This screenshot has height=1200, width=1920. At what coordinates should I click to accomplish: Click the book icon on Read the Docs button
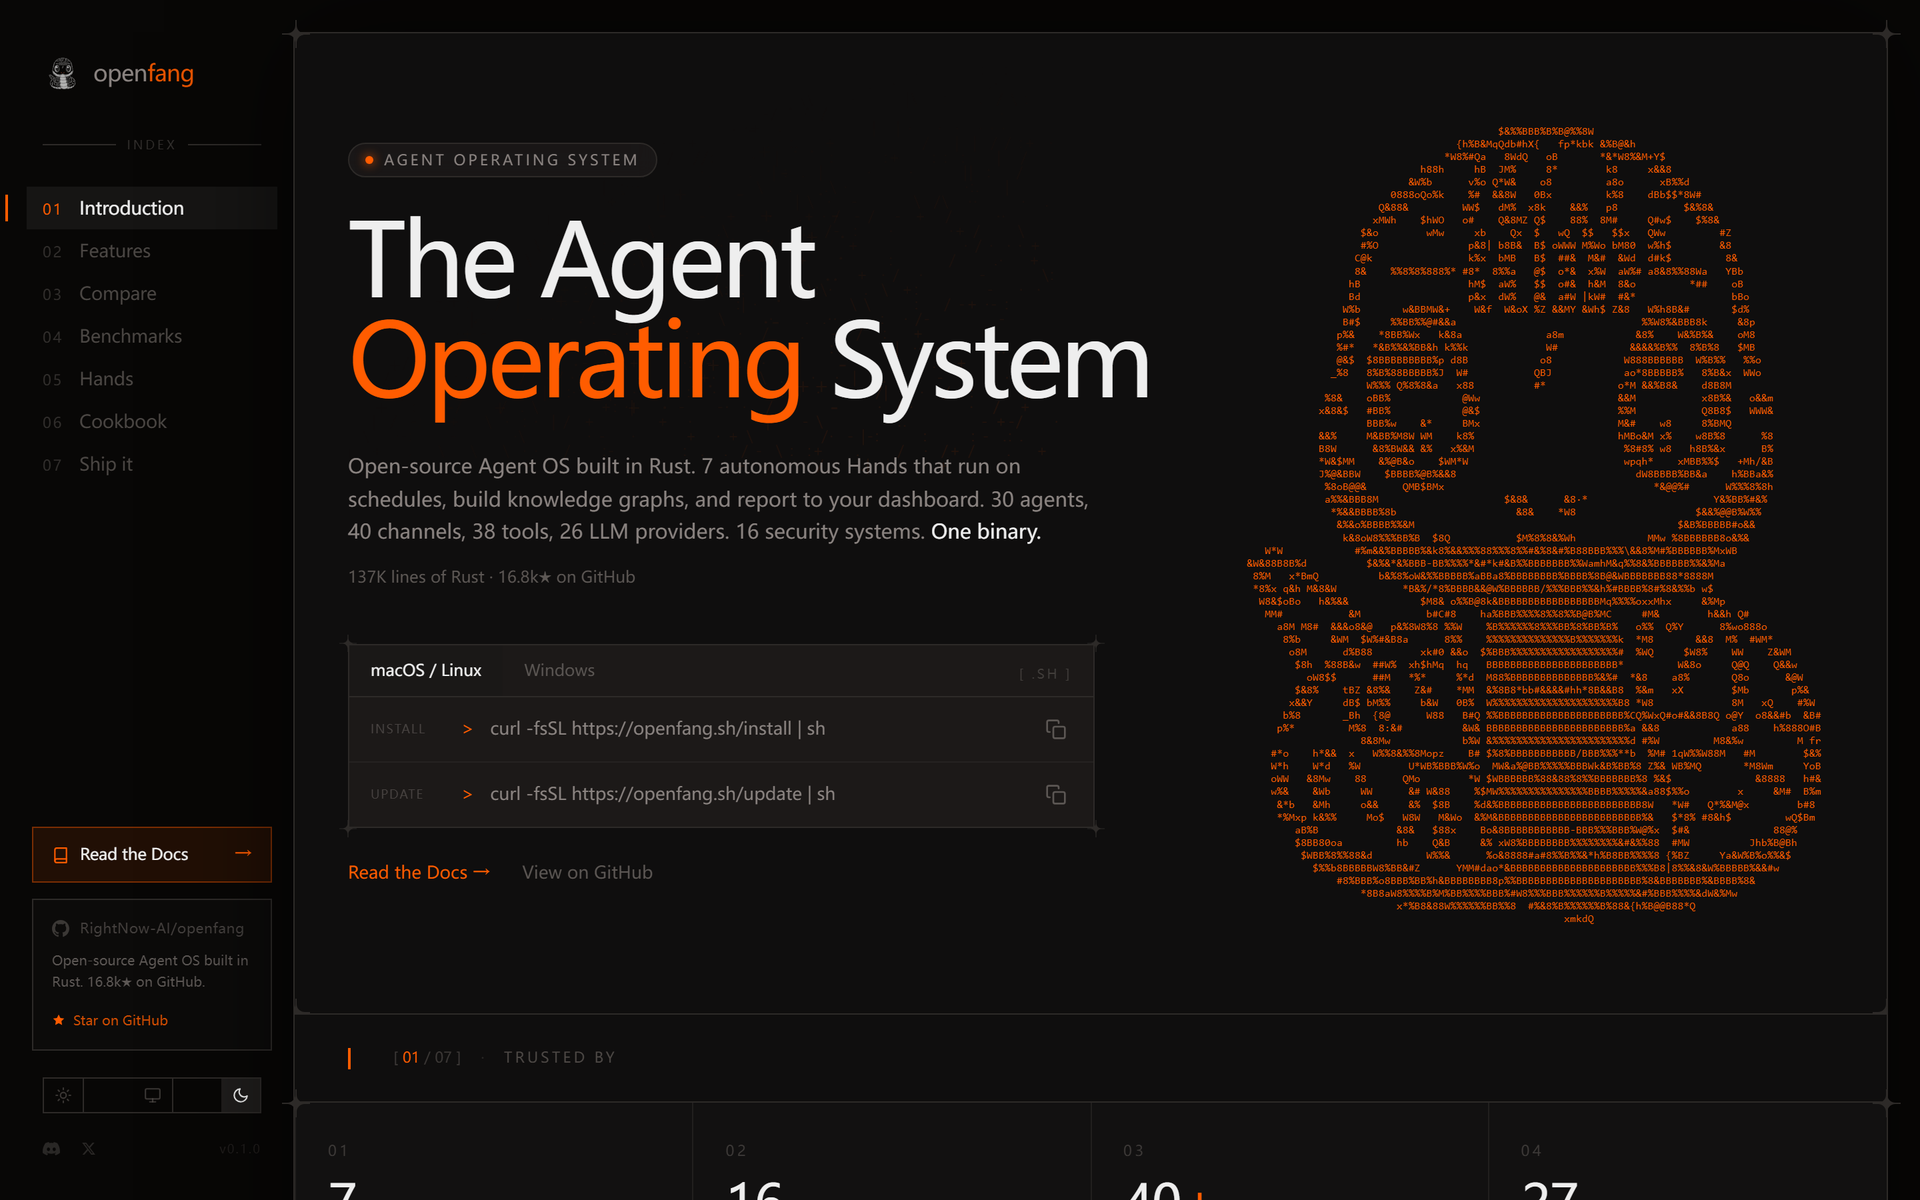(x=60, y=855)
